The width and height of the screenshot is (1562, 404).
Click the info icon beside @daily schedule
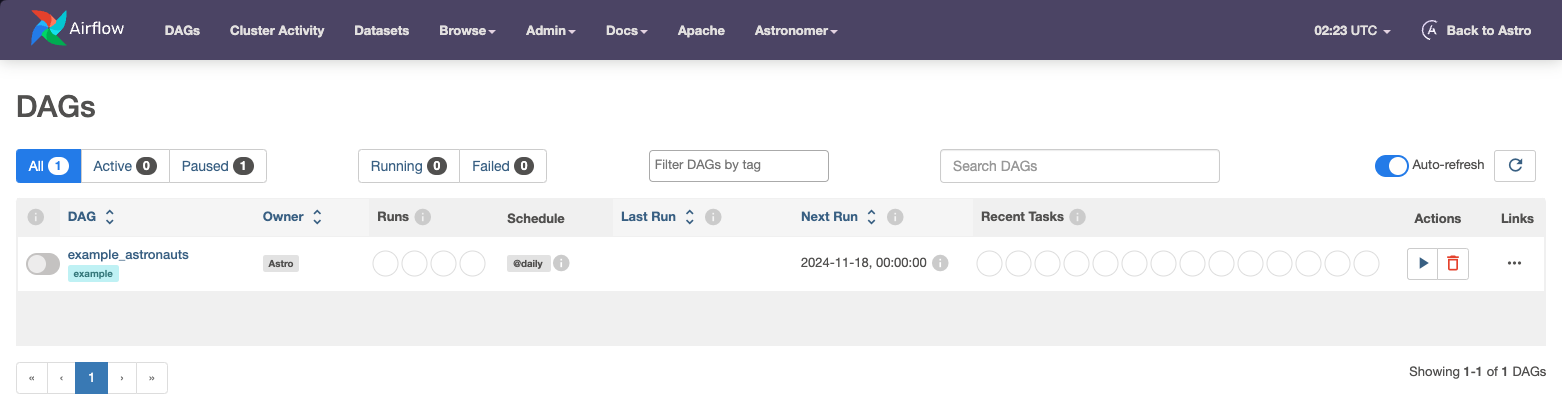(562, 264)
